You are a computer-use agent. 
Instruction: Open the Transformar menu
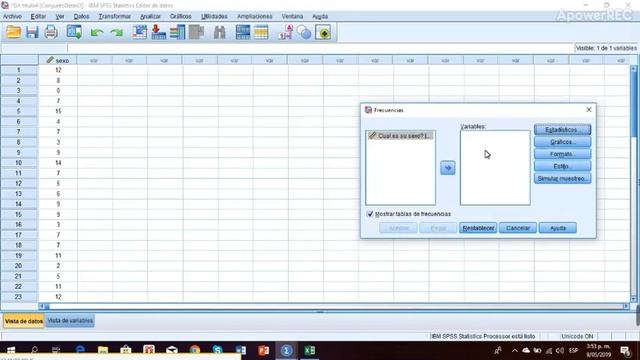pos(114,16)
